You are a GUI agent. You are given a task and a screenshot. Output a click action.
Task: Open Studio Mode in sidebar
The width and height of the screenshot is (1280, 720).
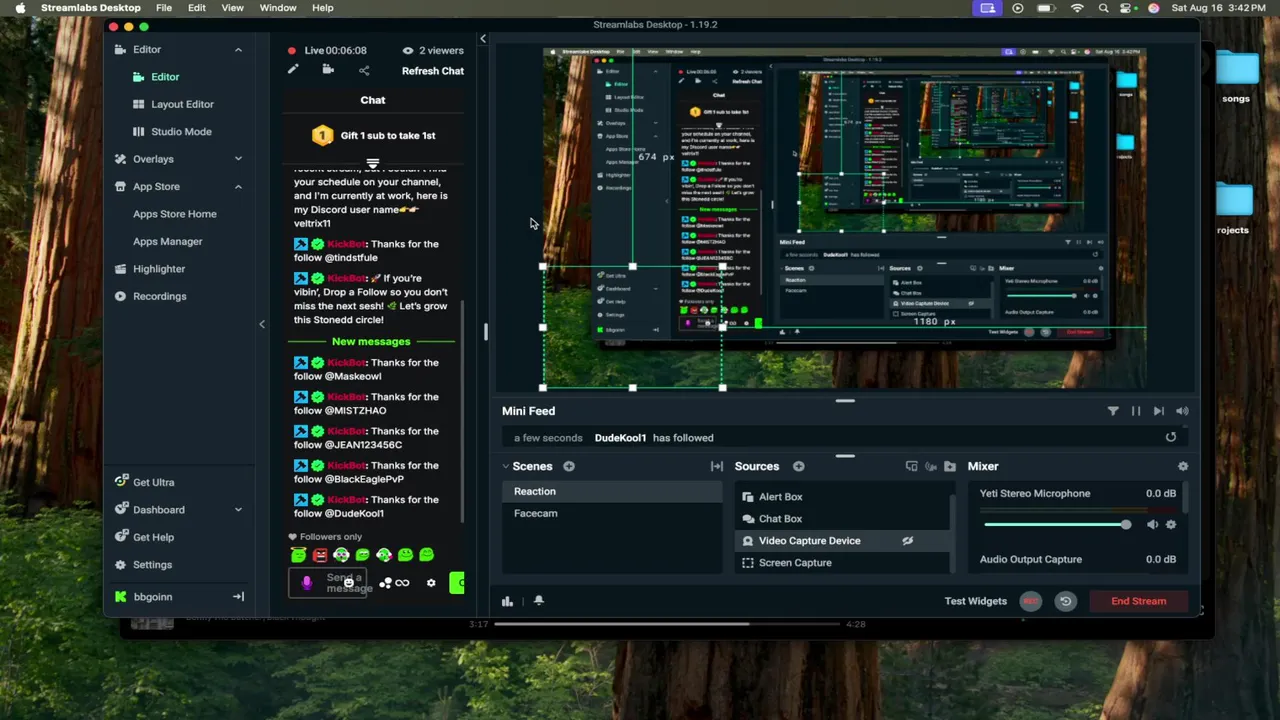(181, 131)
